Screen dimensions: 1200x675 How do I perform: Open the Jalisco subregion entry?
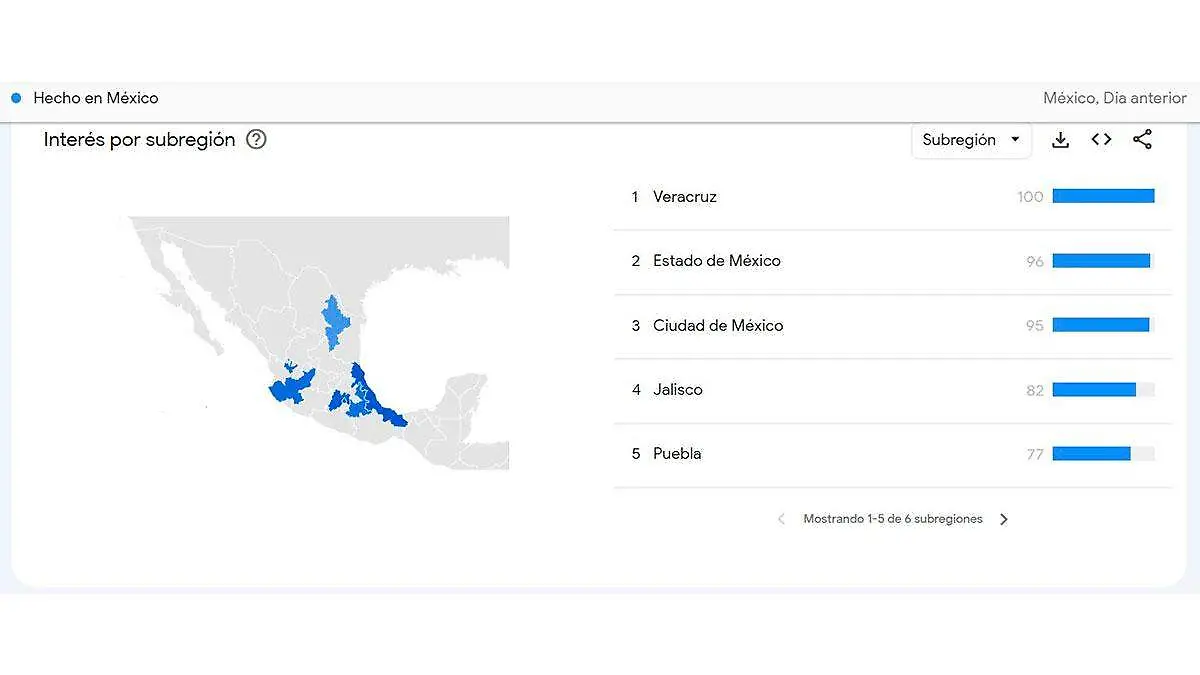(x=678, y=389)
